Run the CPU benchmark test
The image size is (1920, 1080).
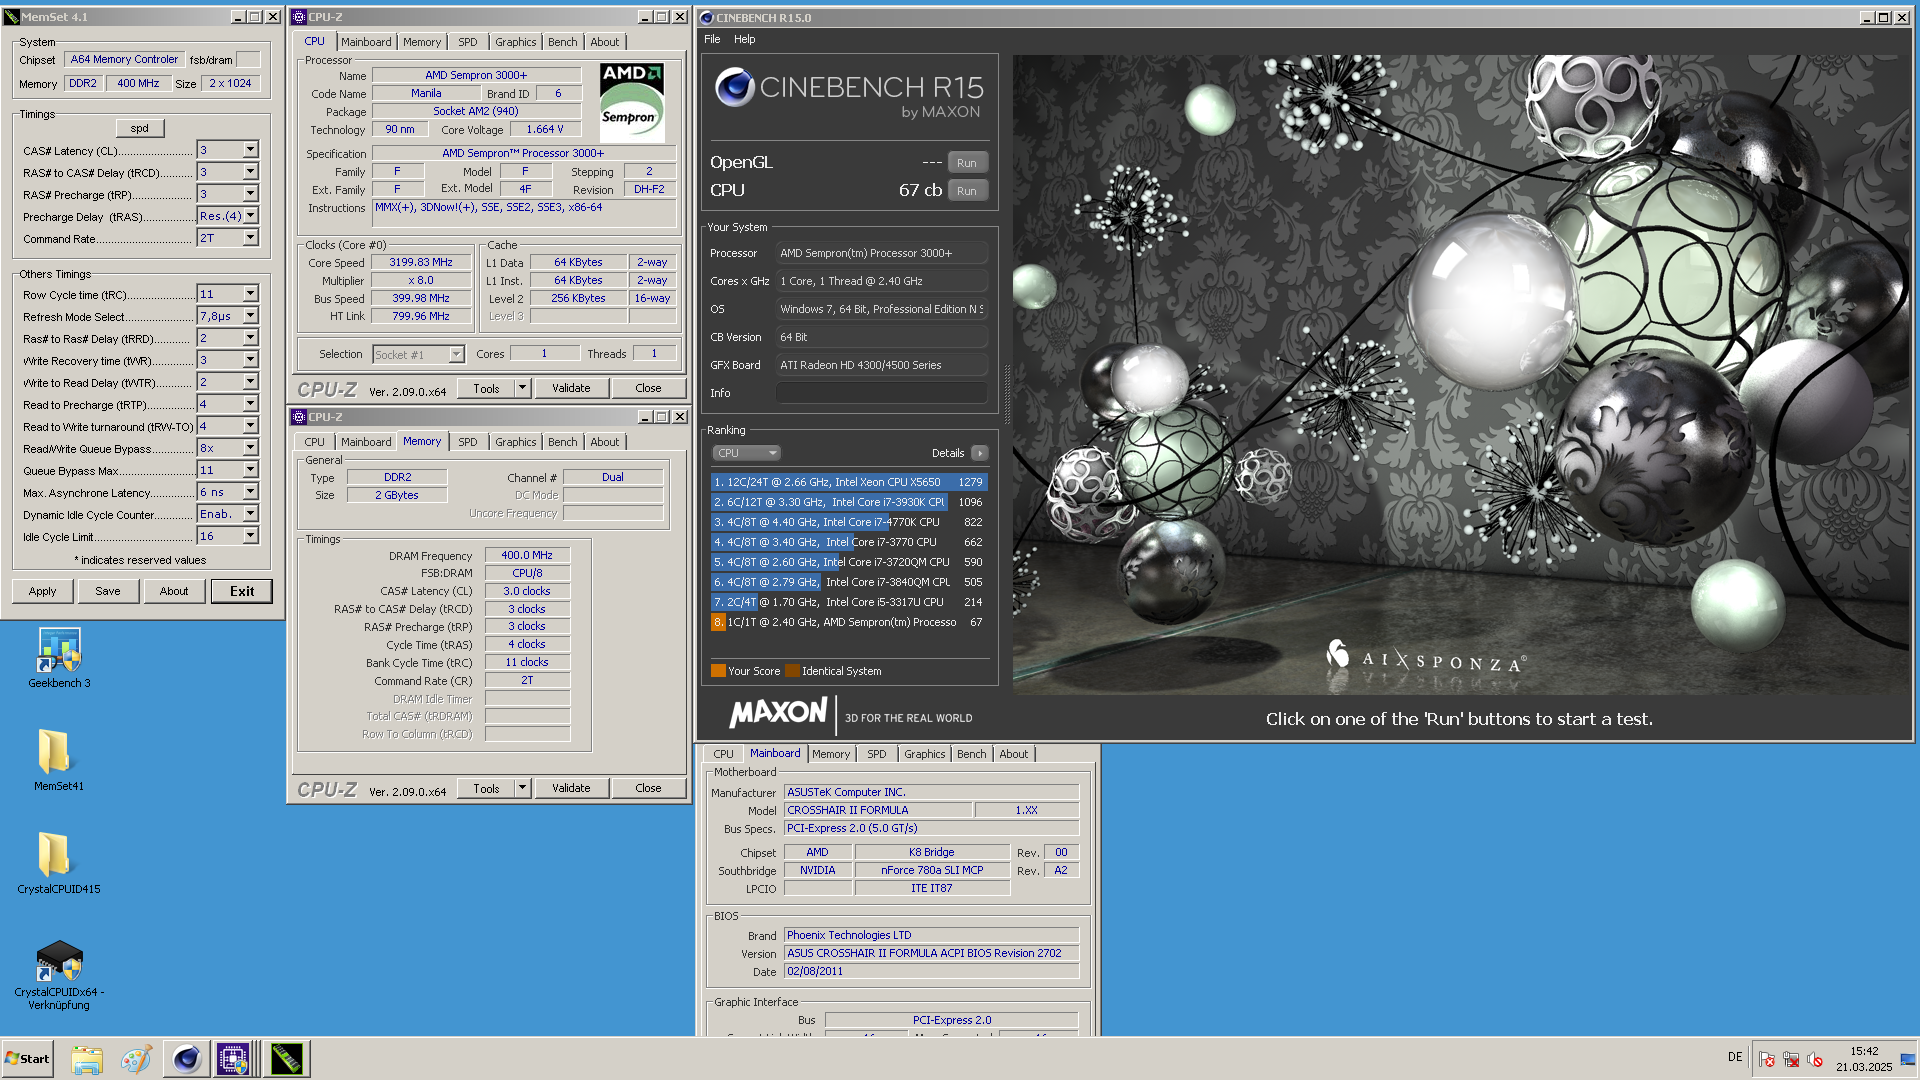click(967, 191)
